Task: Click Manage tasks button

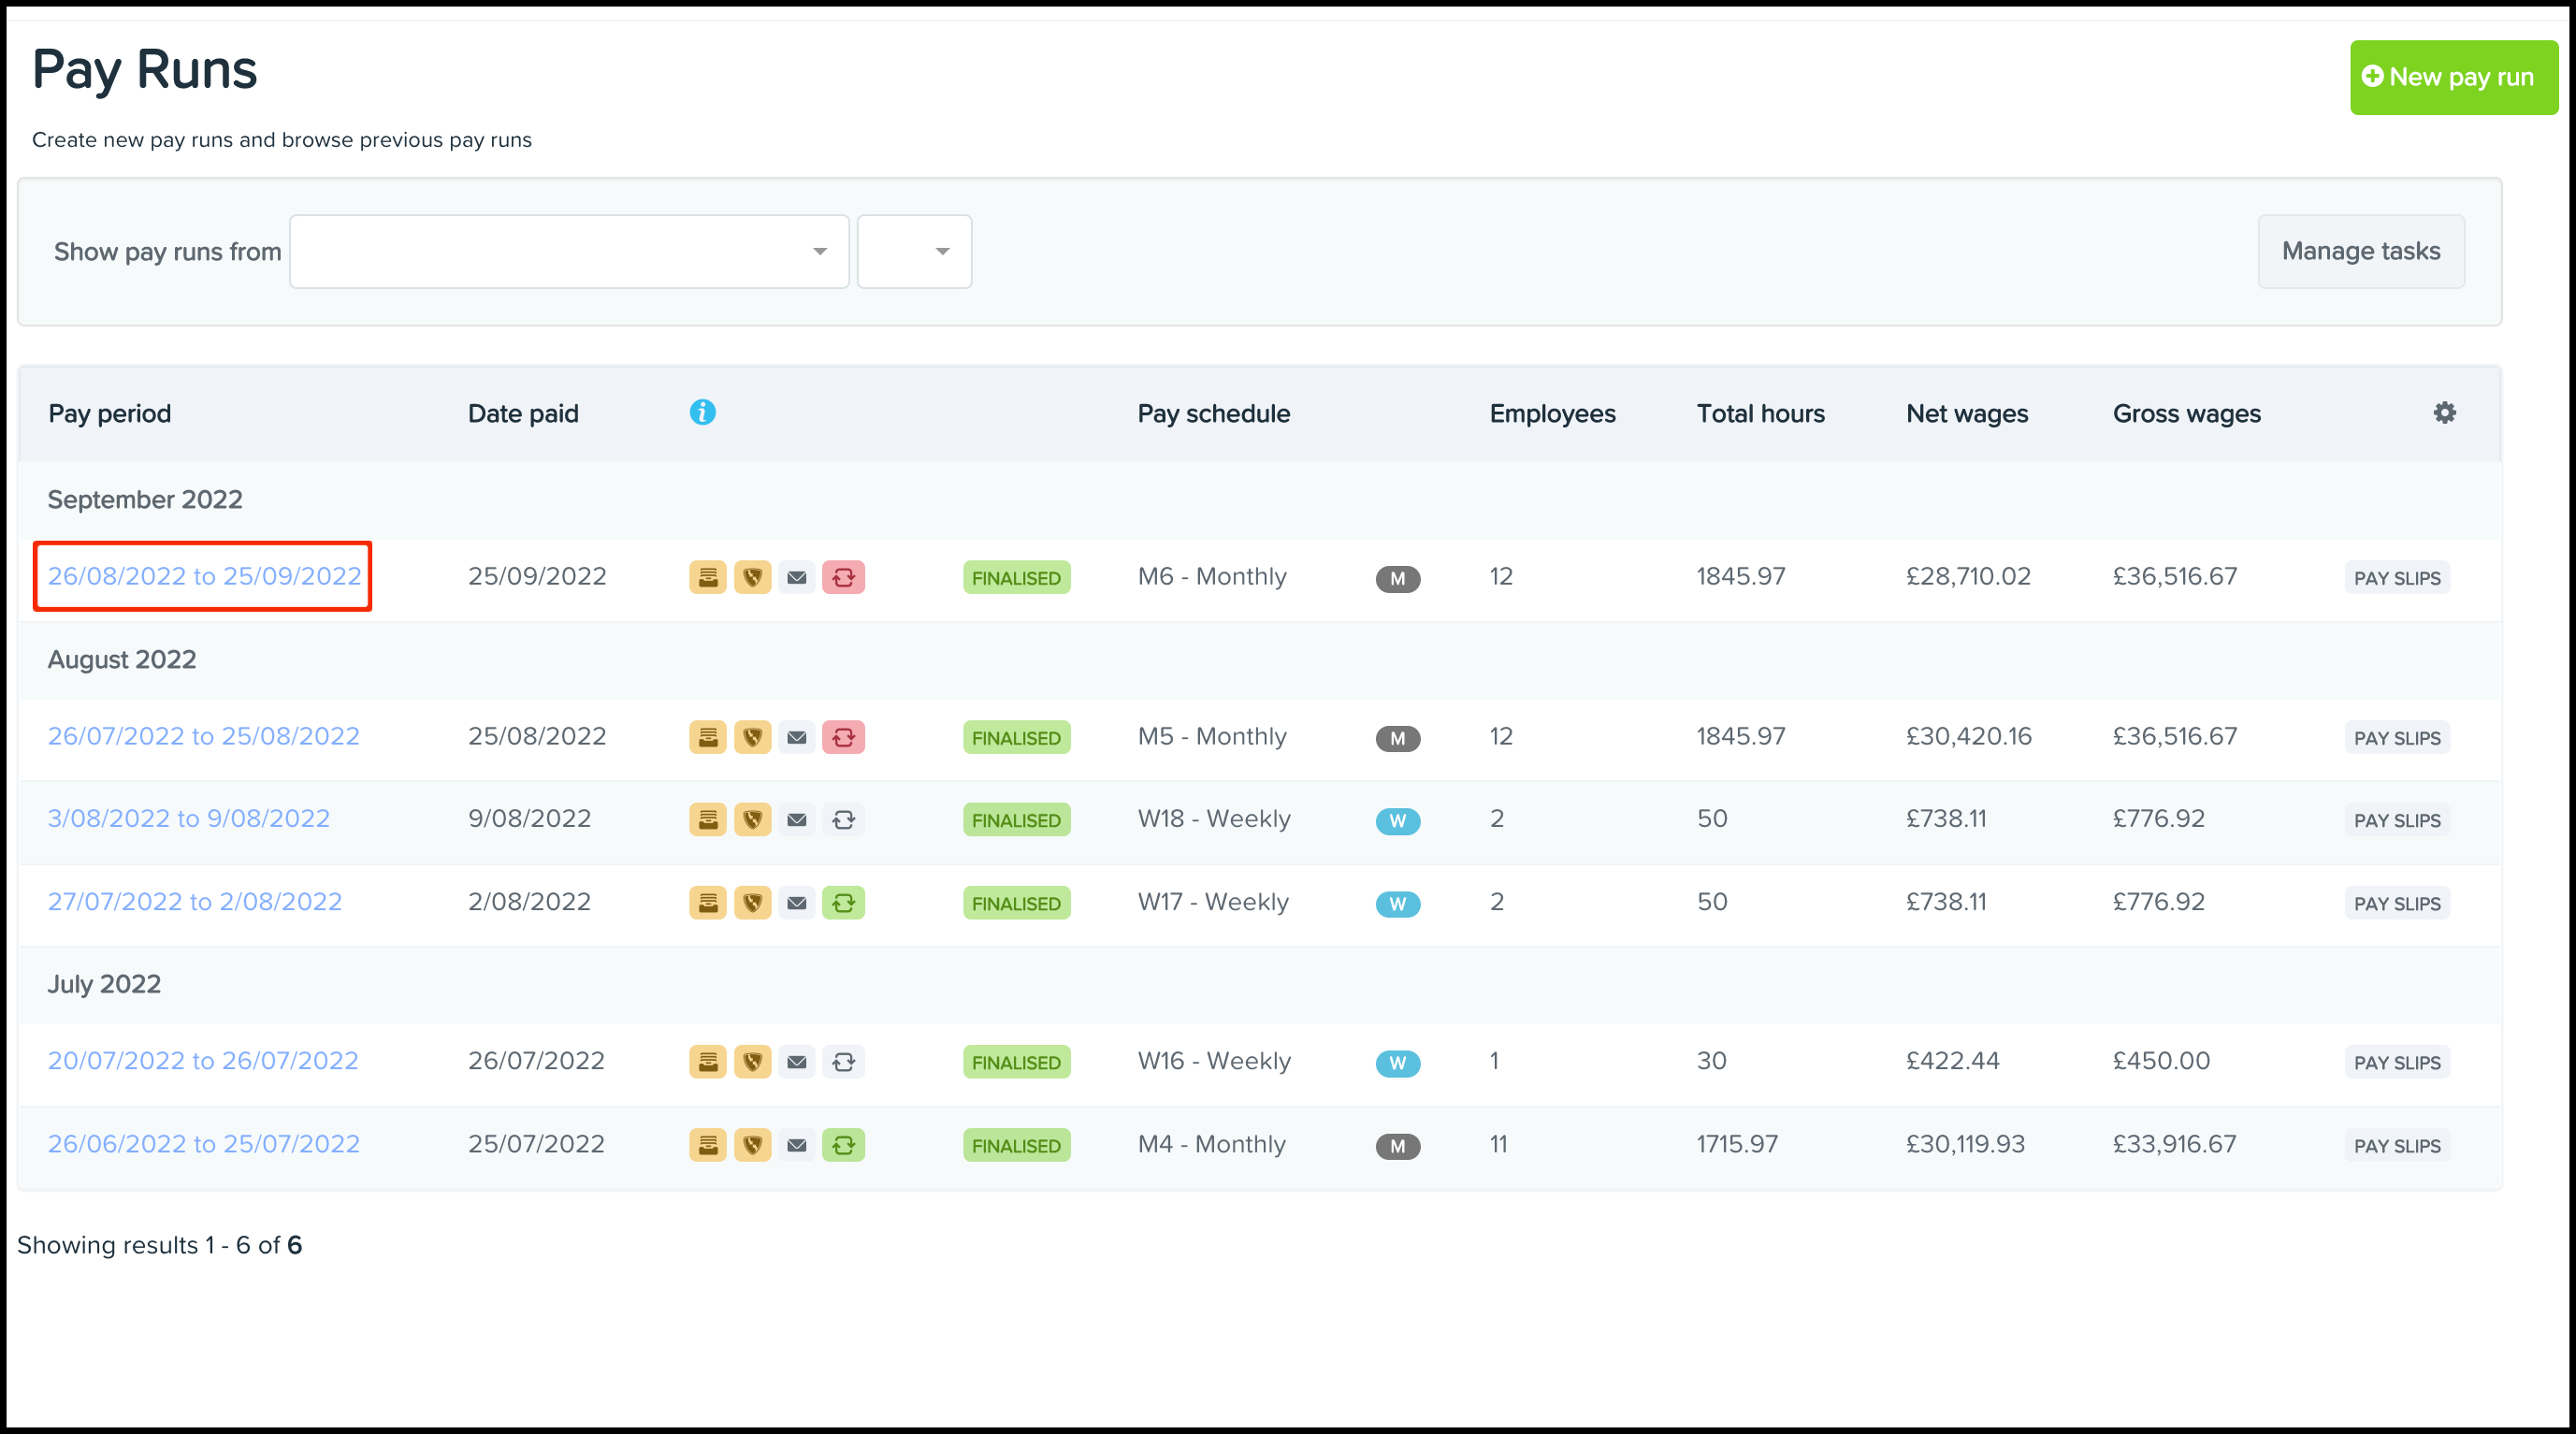Action: [x=2360, y=251]
